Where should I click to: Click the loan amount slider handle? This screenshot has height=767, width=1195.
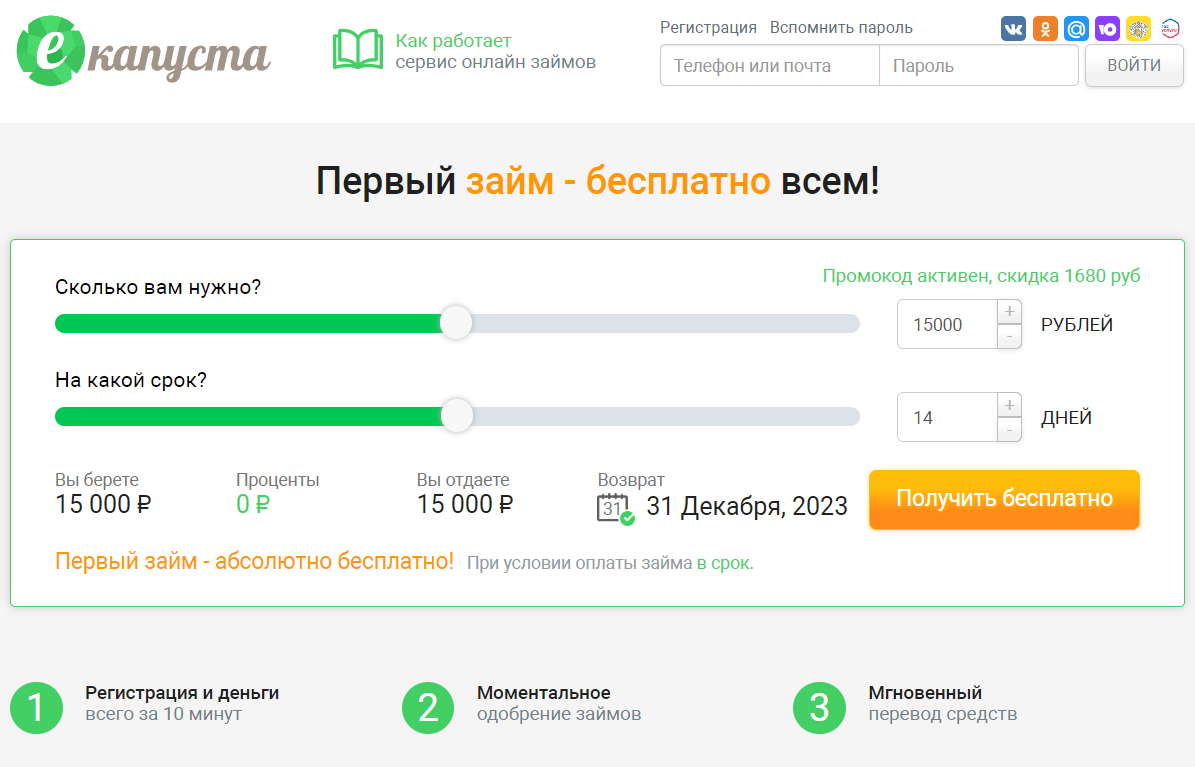click(456, 323)
